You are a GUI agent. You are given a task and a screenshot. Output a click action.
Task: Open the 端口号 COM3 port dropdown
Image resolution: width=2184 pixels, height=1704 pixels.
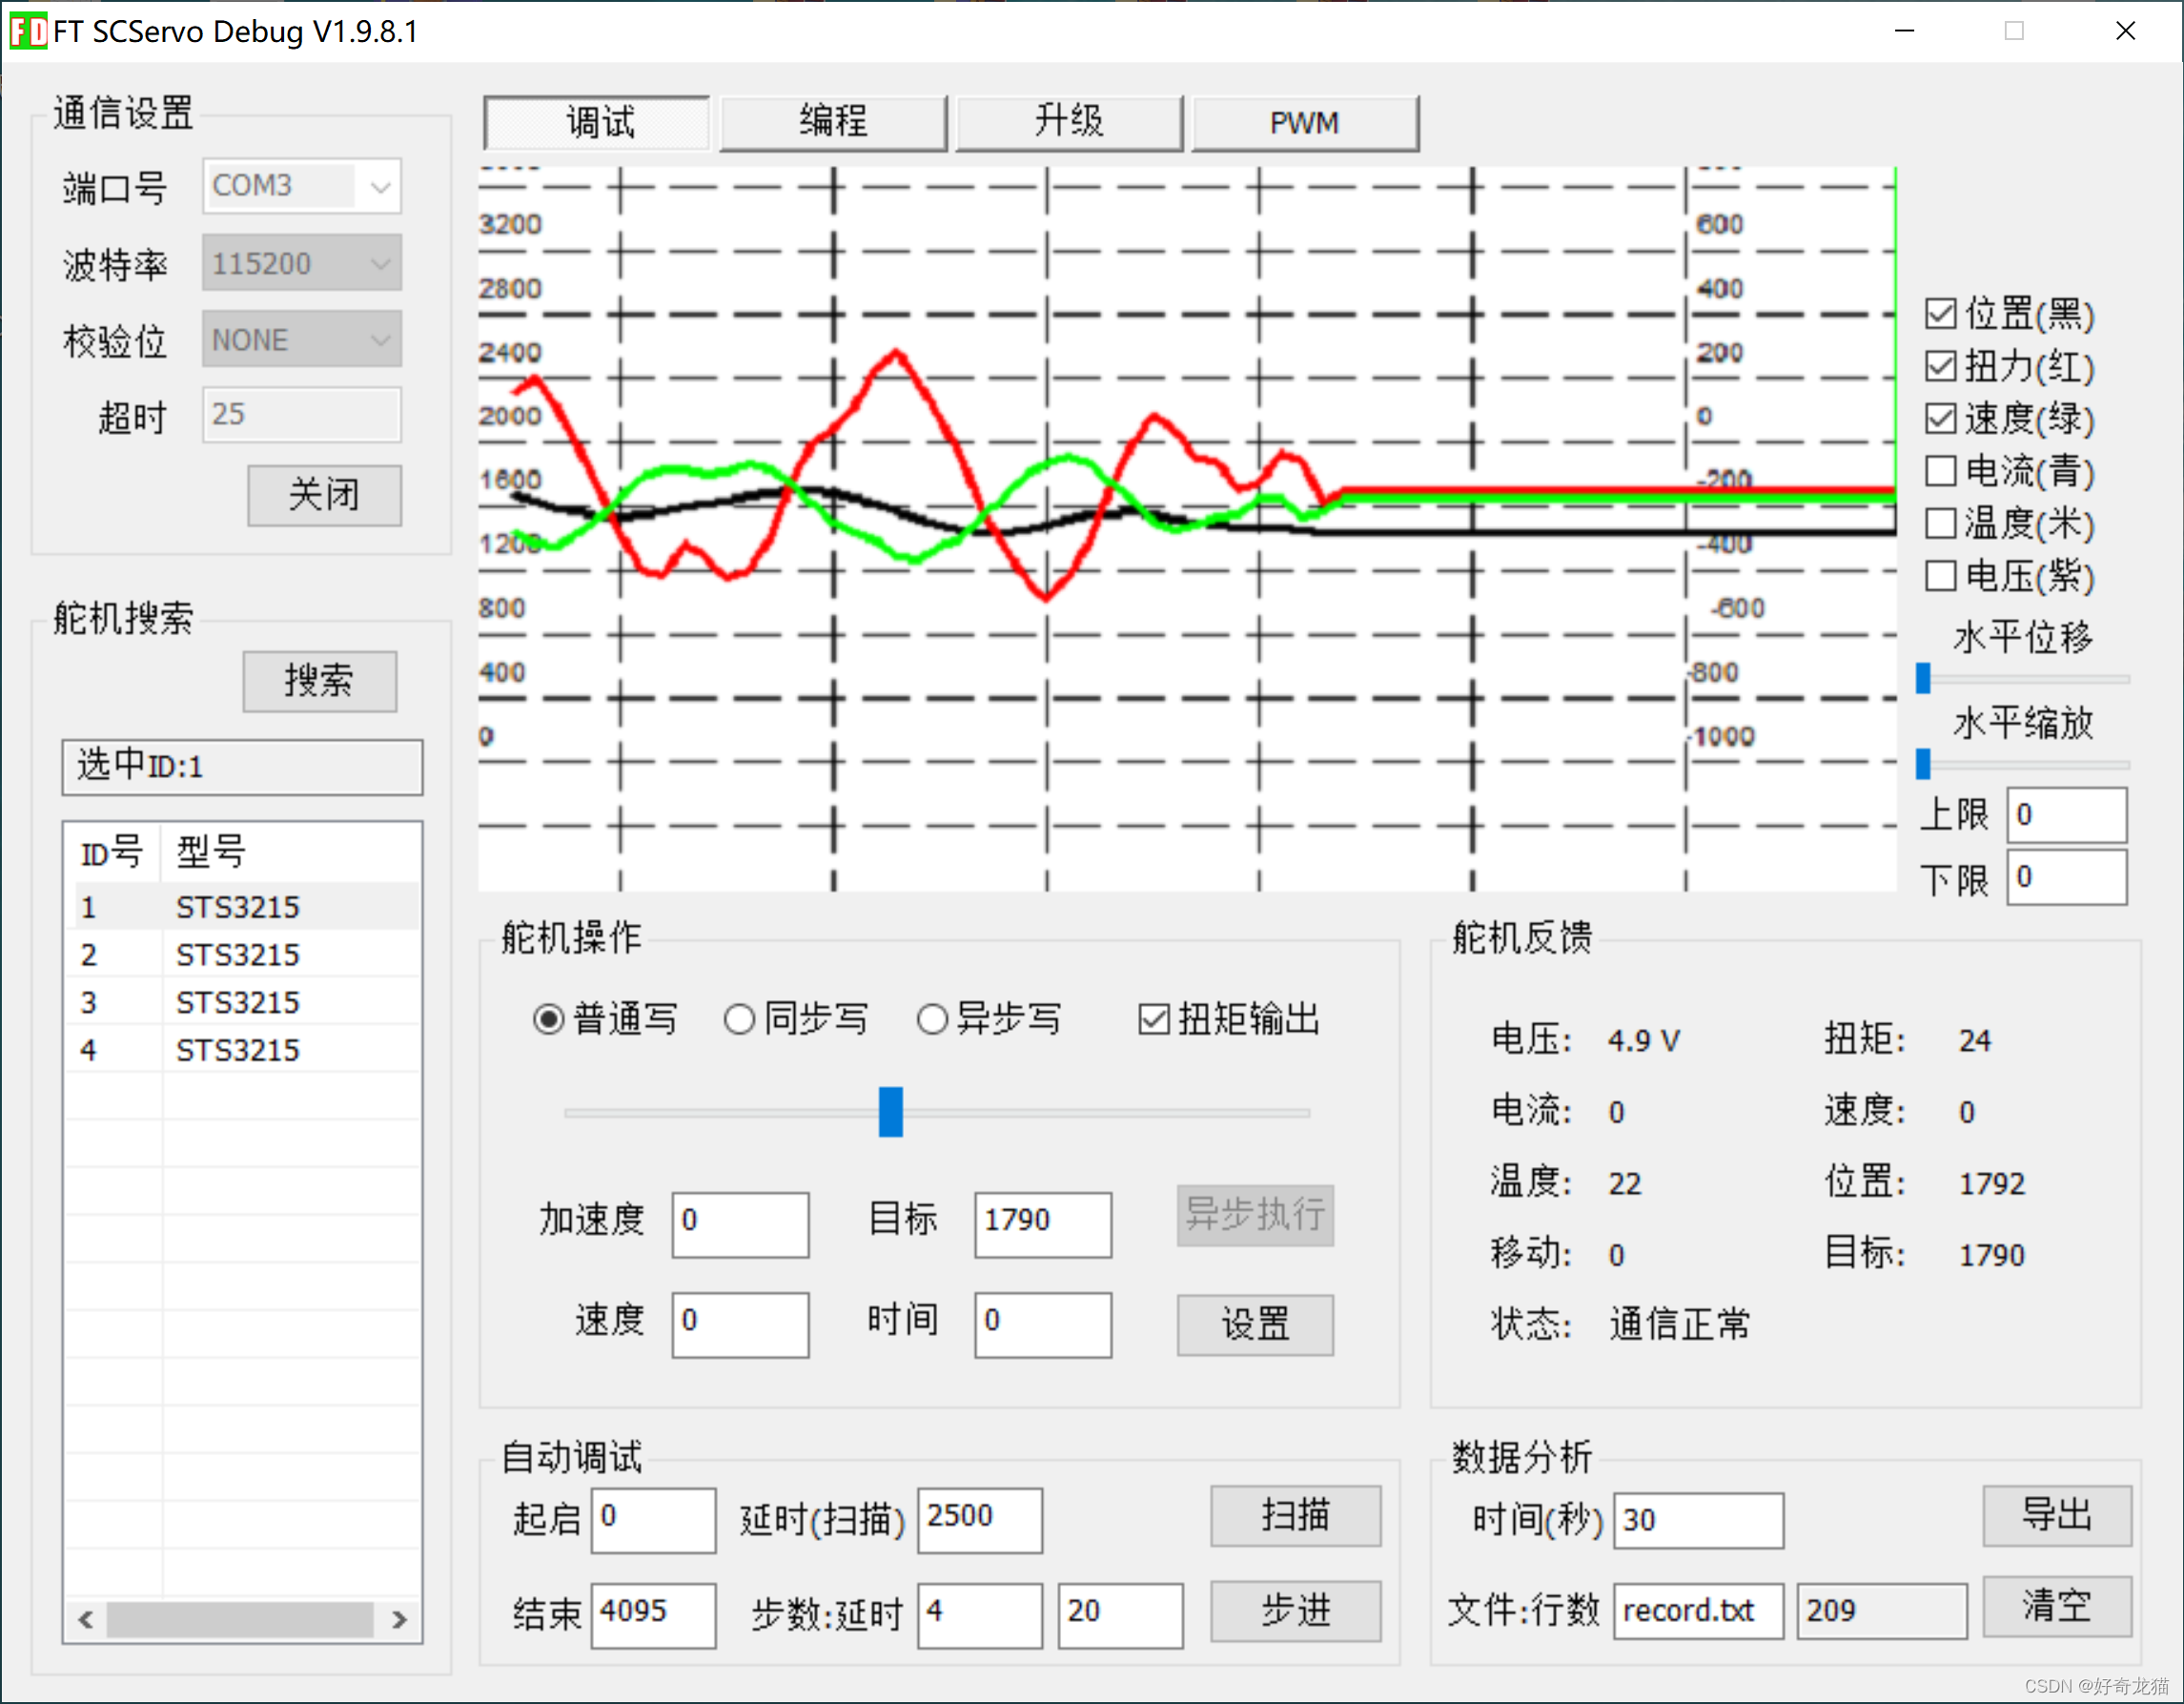(x=380, y=186)
